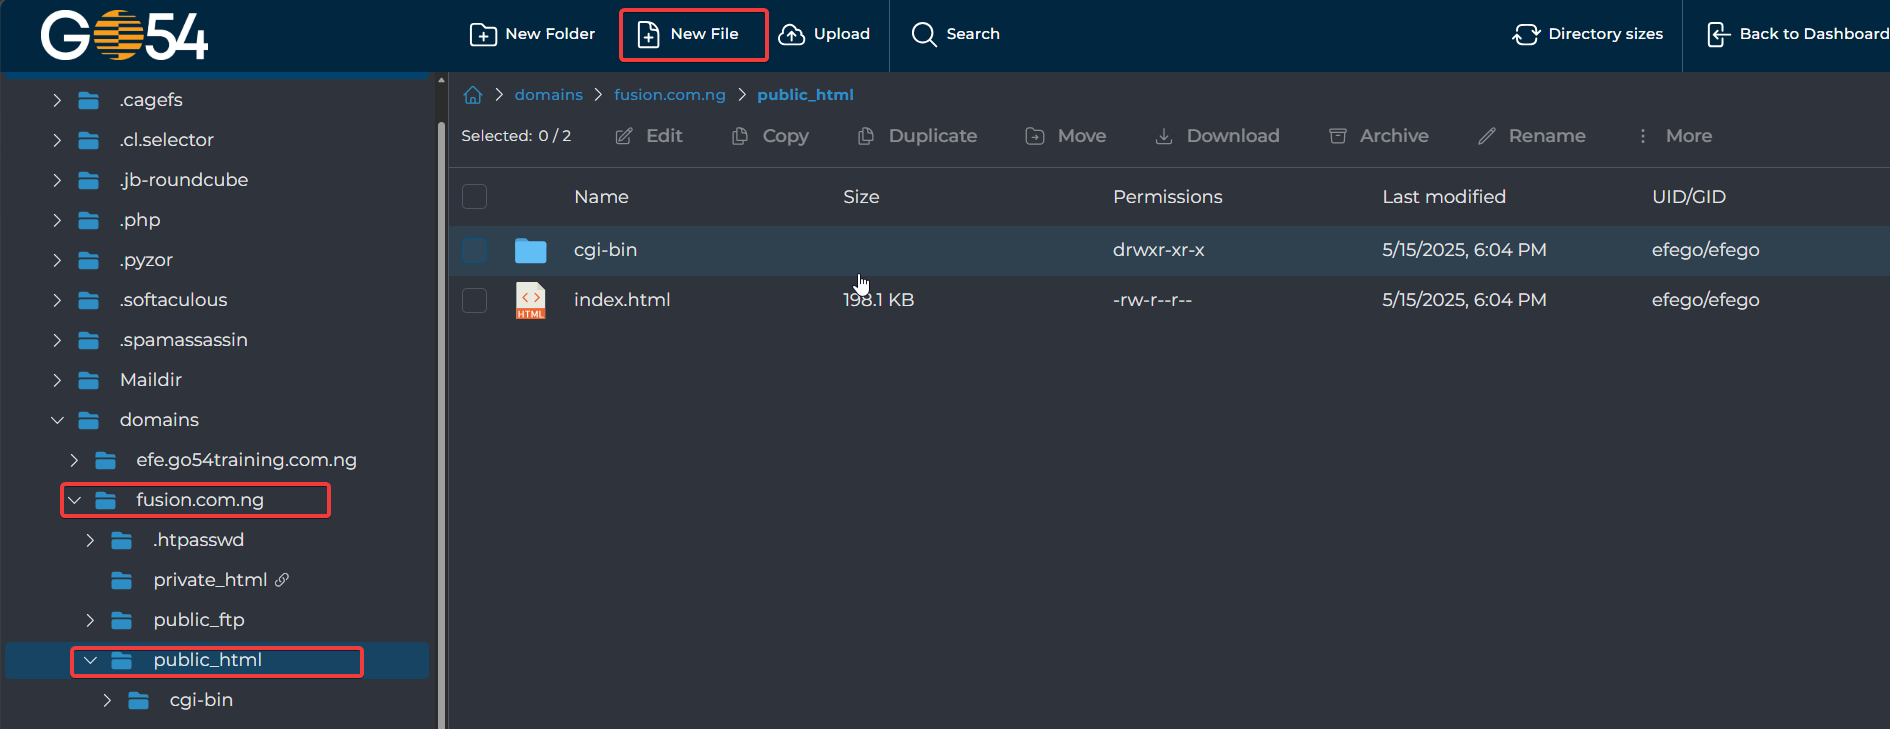The width and height of the screenshot is (1890, 729).
Task: Click the cgi-bin folder icon in file list
Action: (530, 250)
